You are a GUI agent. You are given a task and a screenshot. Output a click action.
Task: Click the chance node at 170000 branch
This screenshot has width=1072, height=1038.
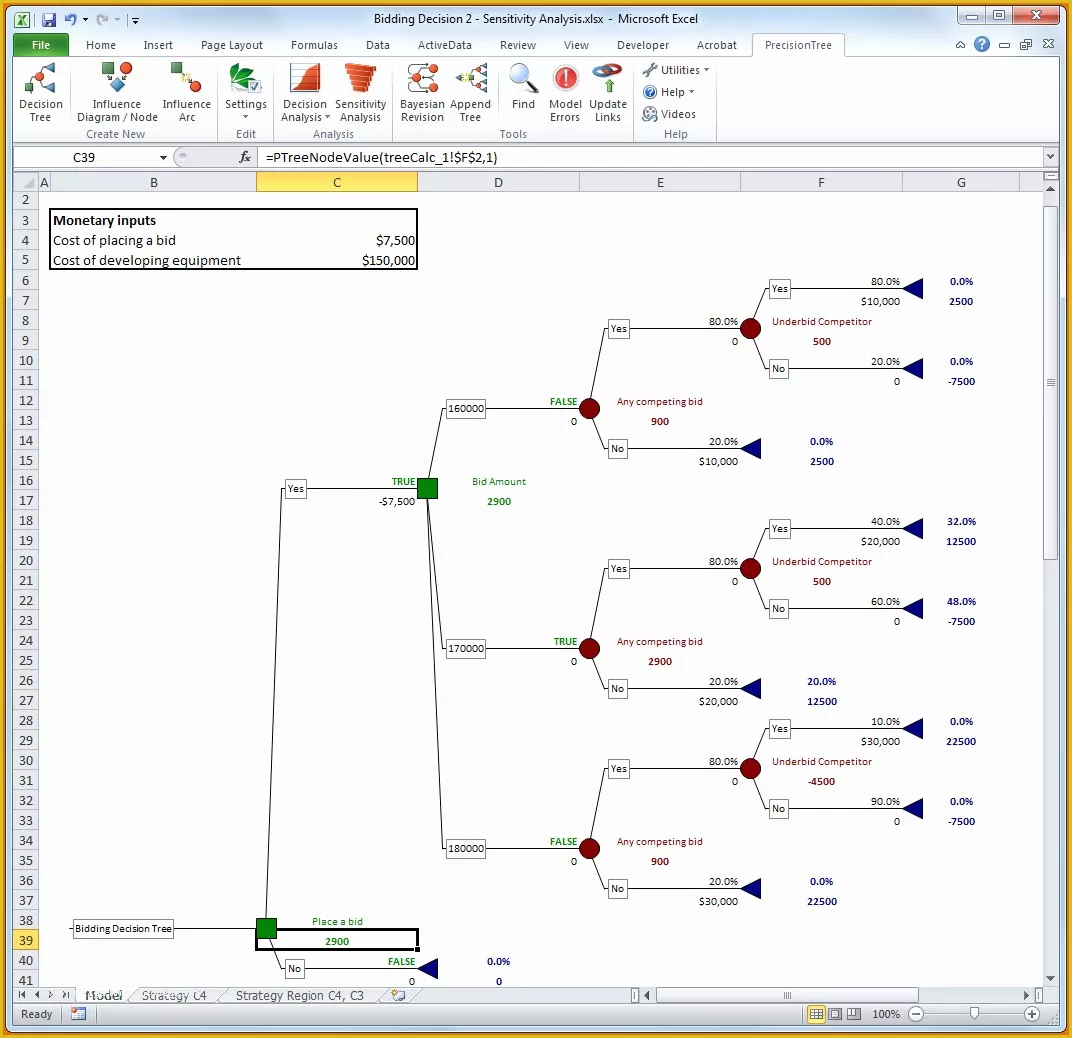[x=589, y=648]
